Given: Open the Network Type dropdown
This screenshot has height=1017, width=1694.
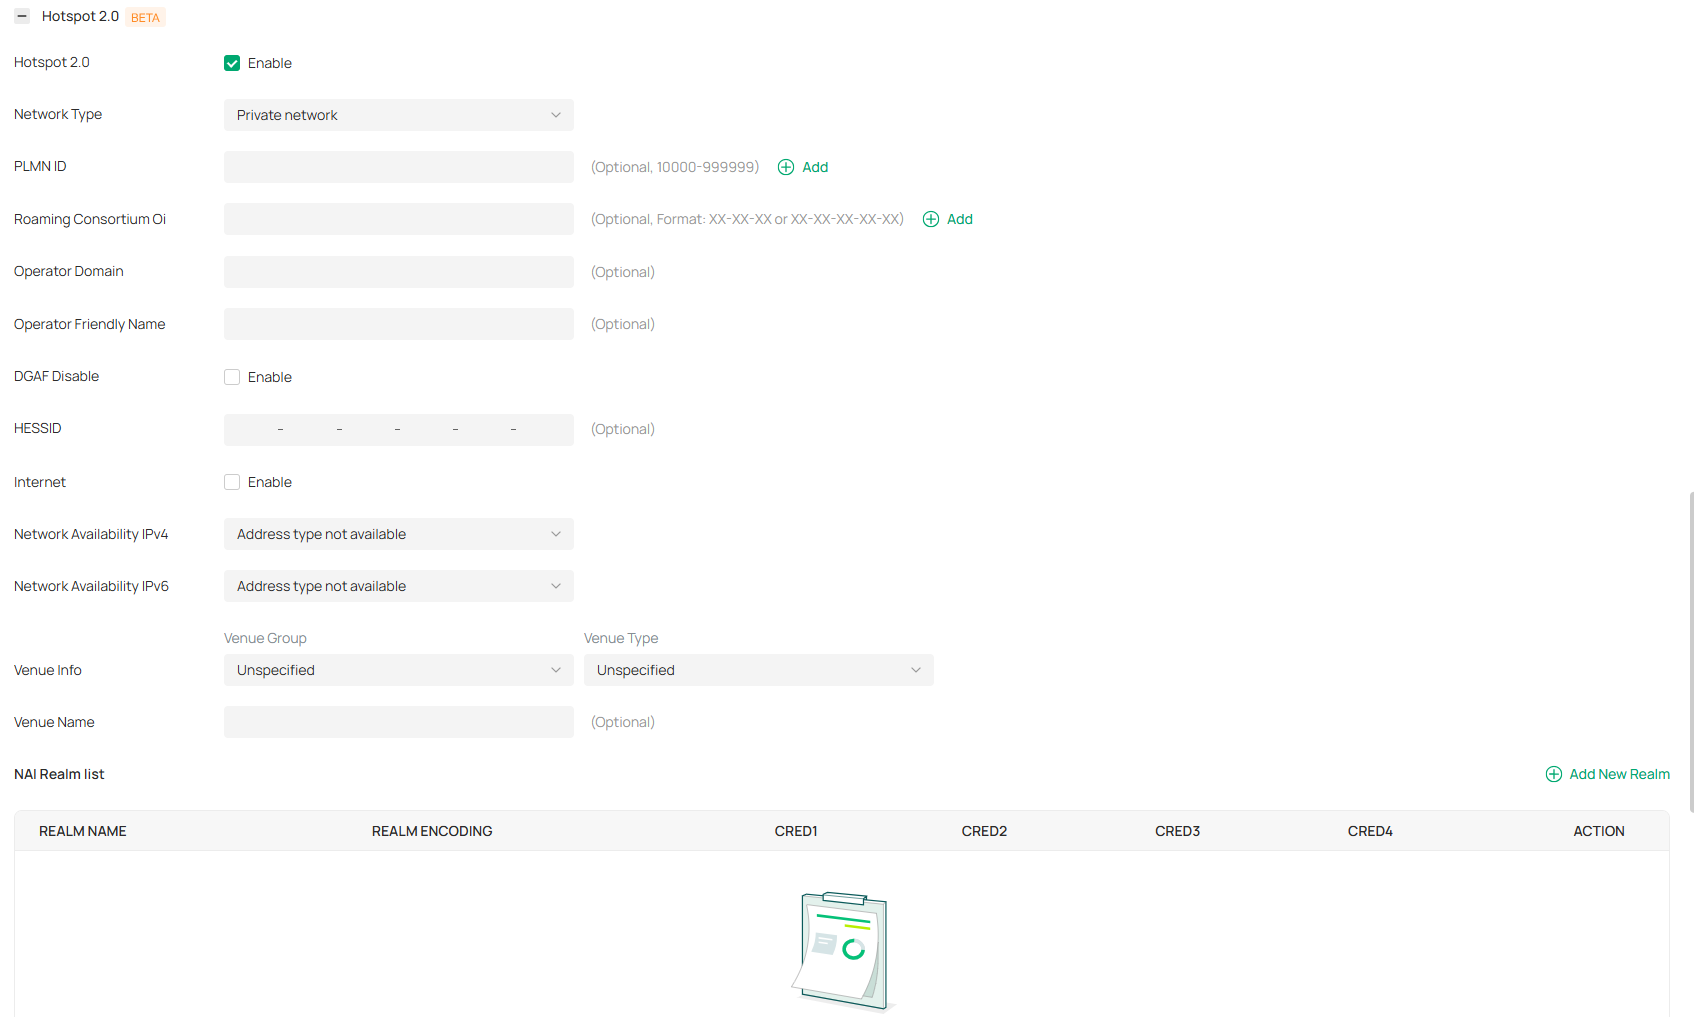Looking at the screenshot, I should click(x=398, y=115).
